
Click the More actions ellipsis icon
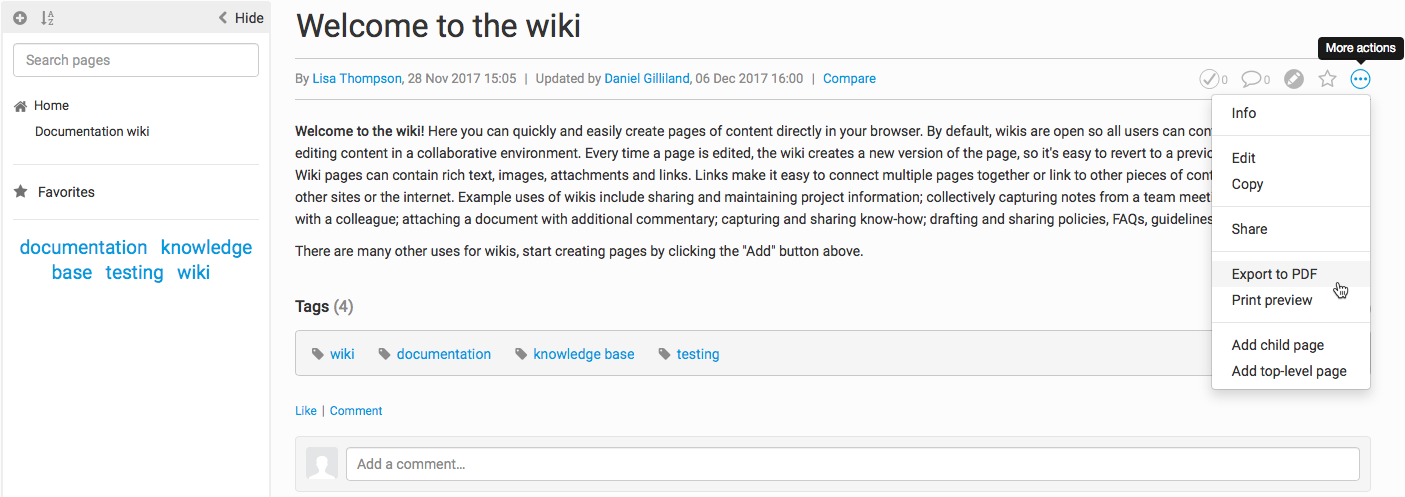click(x=1360, y=79)
